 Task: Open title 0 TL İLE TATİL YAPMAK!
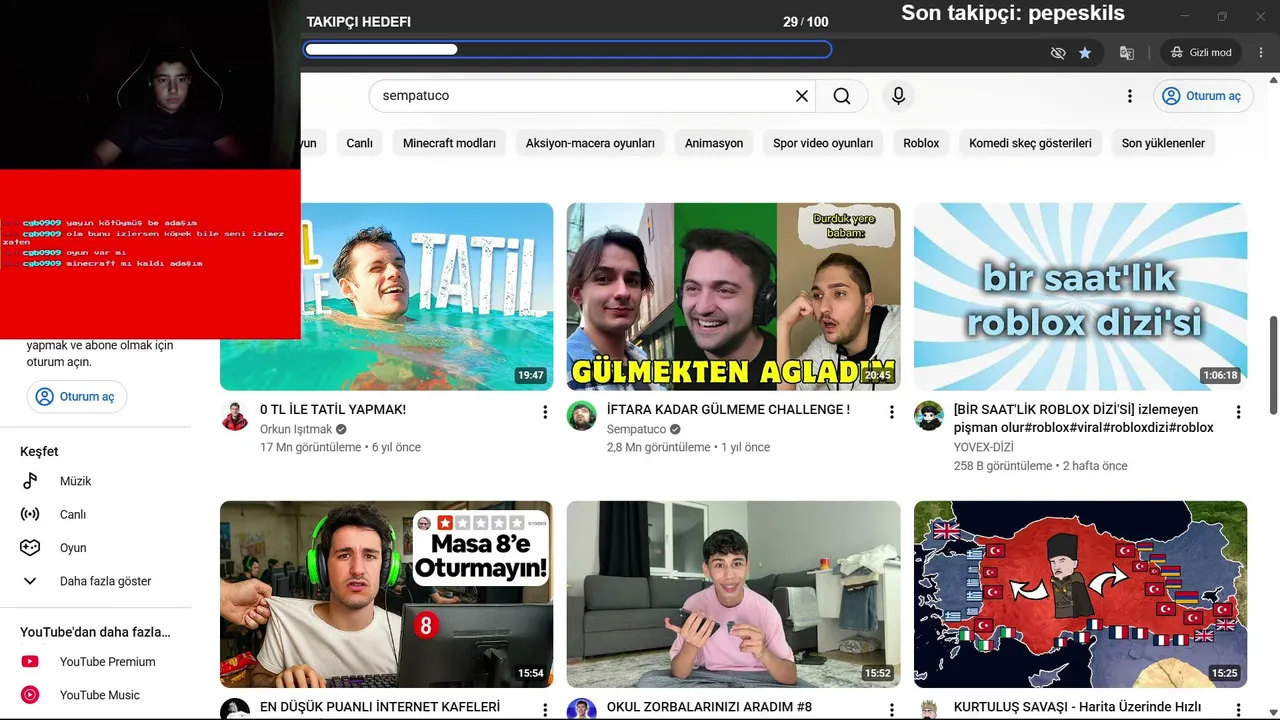point(333,409)
